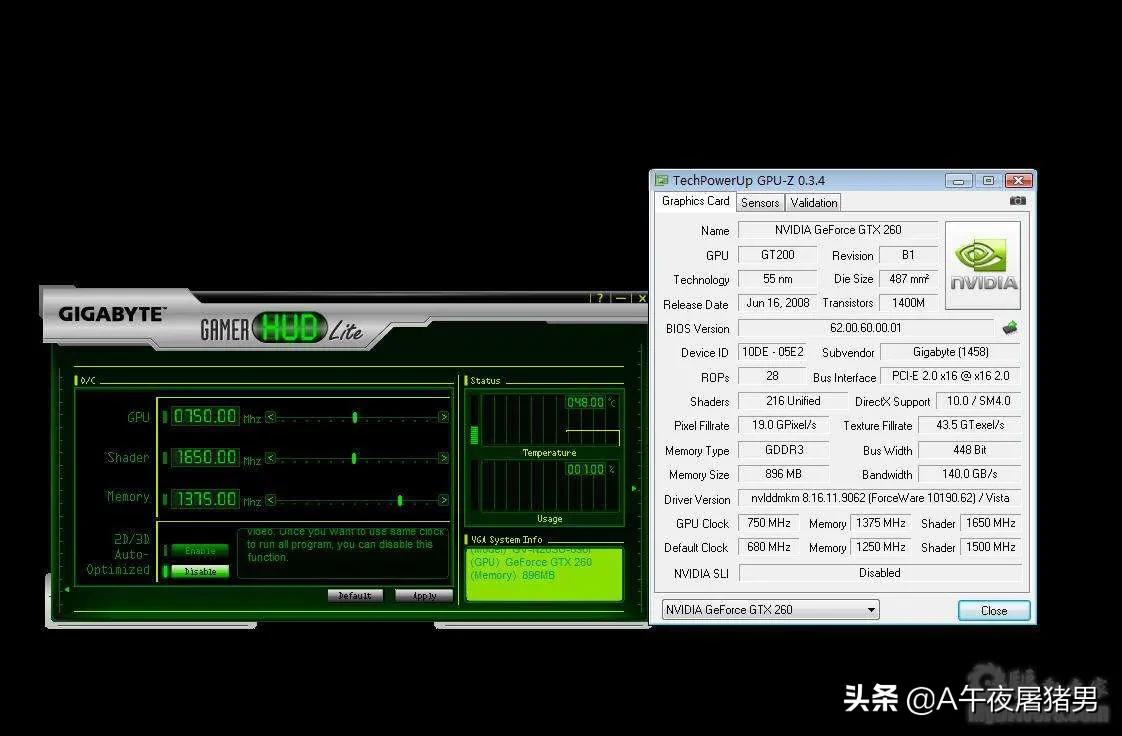The width and height of the screenshot is (1122, 736).
Task: Switch to the Validation tab
Action: [813, 202]
